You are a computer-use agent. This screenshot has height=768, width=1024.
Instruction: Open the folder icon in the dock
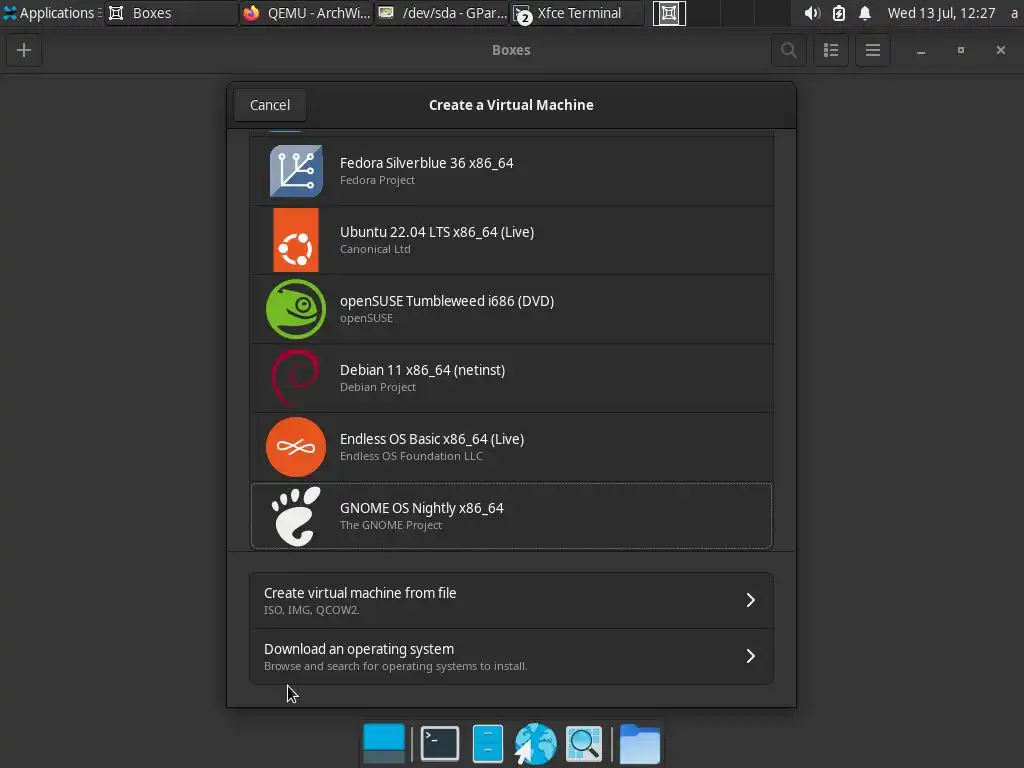(639, 743)
